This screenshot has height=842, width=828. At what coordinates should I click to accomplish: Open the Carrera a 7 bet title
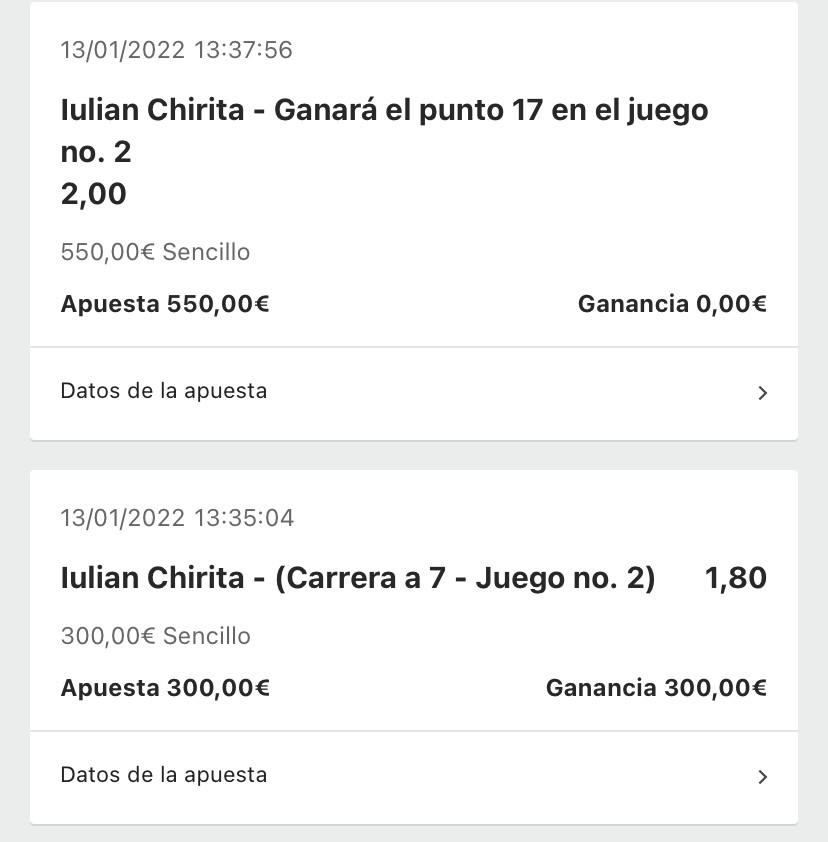click(358, 578)
